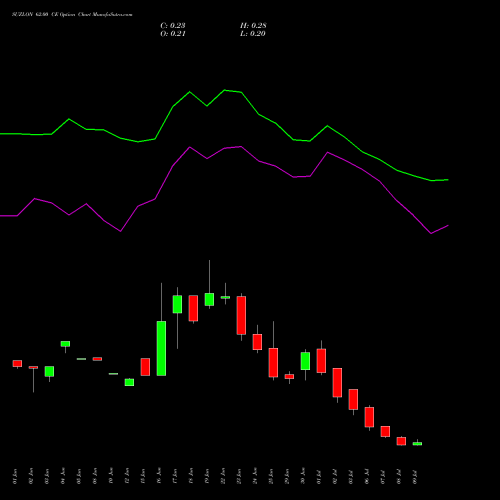Click the red candle above 02 Jul
Screen dimensions: 500x500
click(337, 383)
